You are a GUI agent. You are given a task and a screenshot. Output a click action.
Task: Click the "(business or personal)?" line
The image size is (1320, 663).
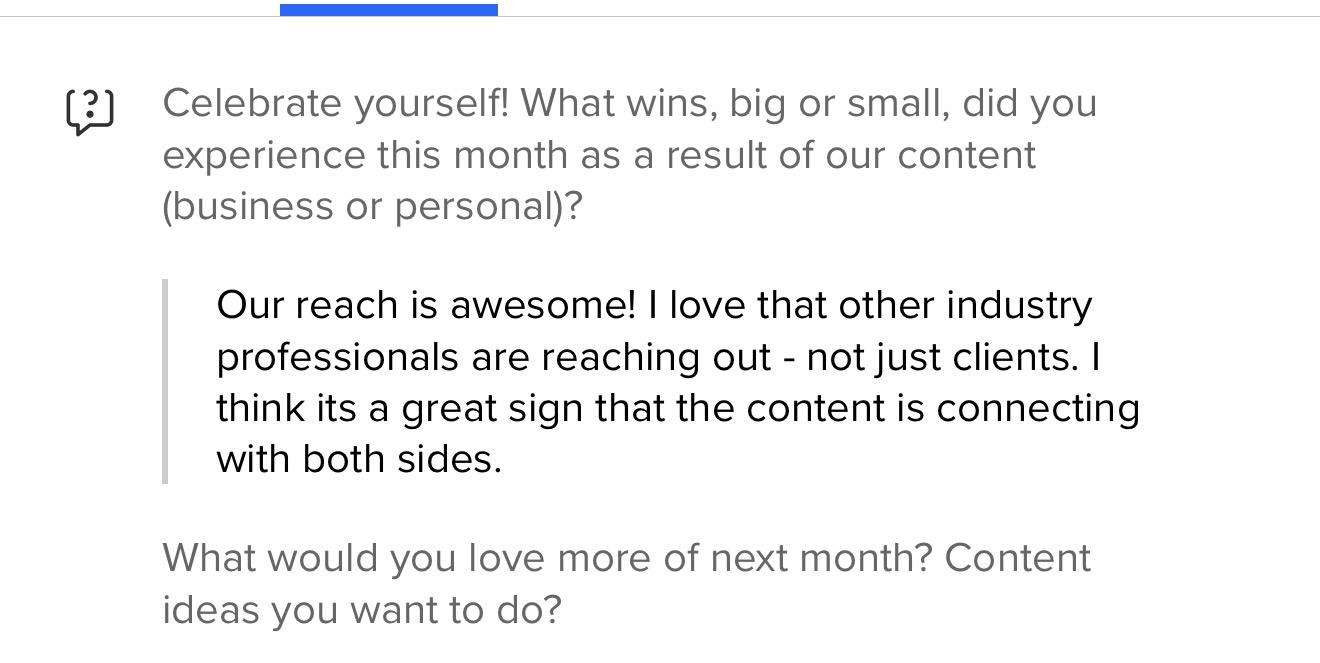coord(371,206)
